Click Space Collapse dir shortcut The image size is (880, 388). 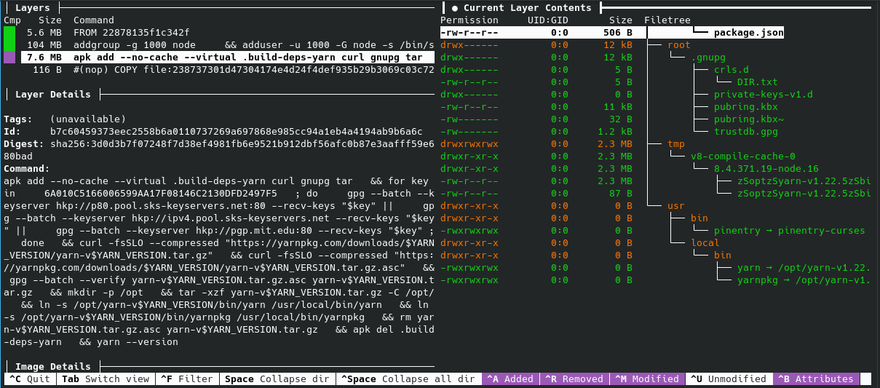[x=278, y=379]
